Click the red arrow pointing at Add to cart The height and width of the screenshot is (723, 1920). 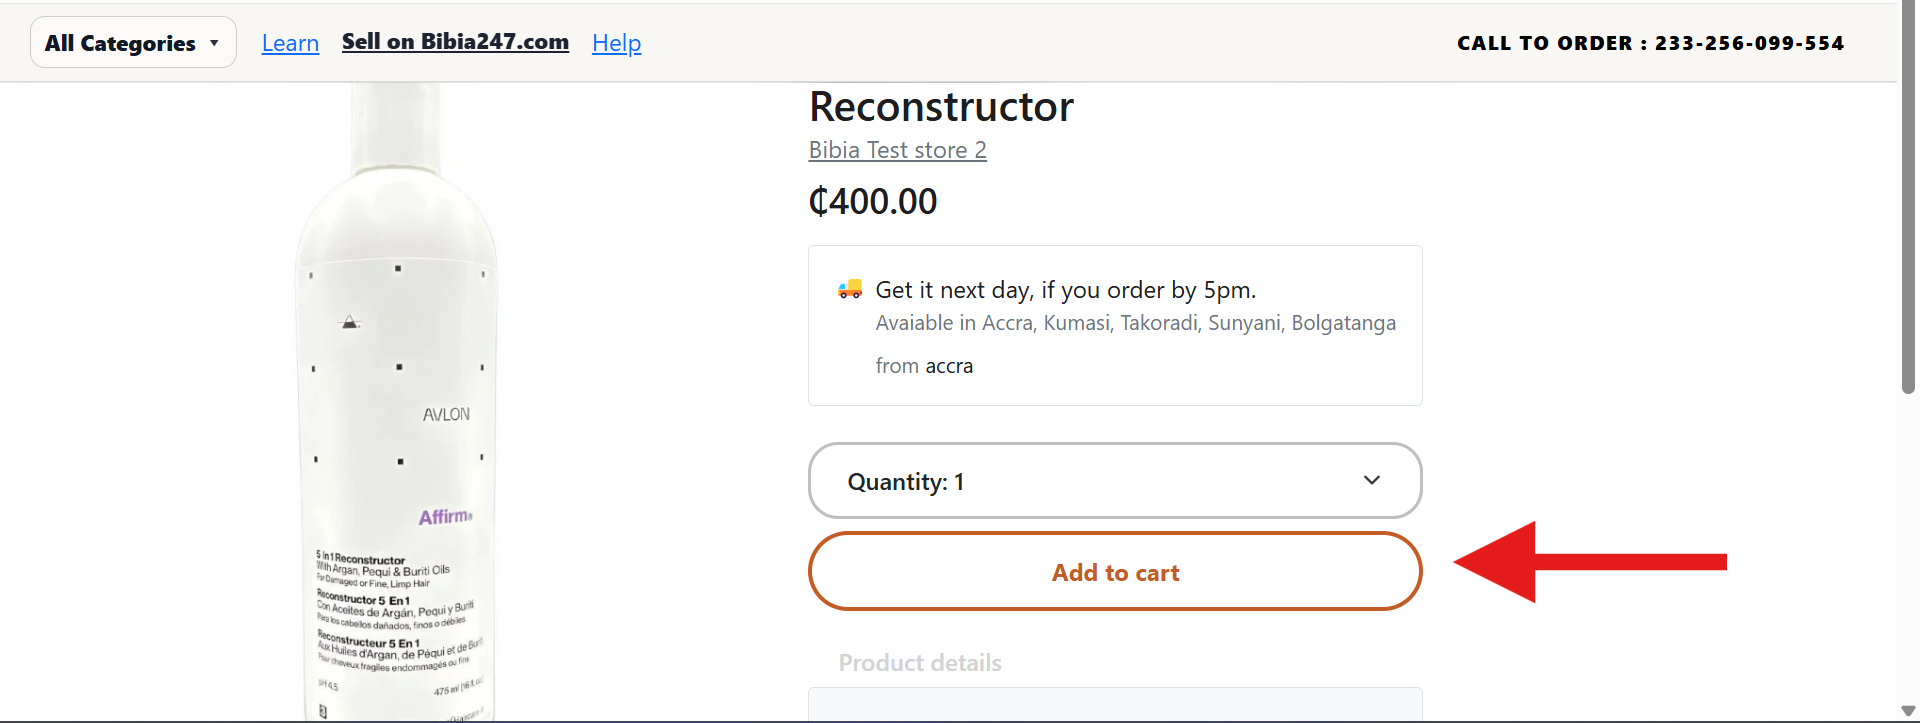(x=1590, y=562)
